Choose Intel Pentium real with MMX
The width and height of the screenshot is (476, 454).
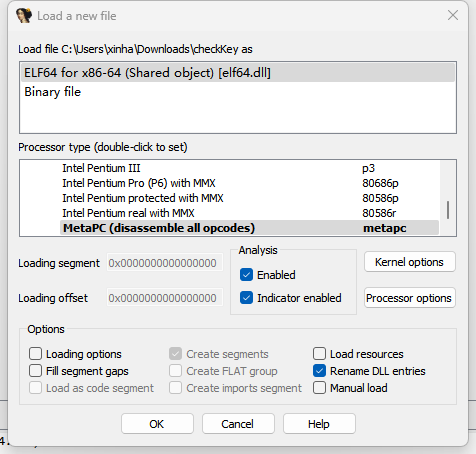(249, 213)
